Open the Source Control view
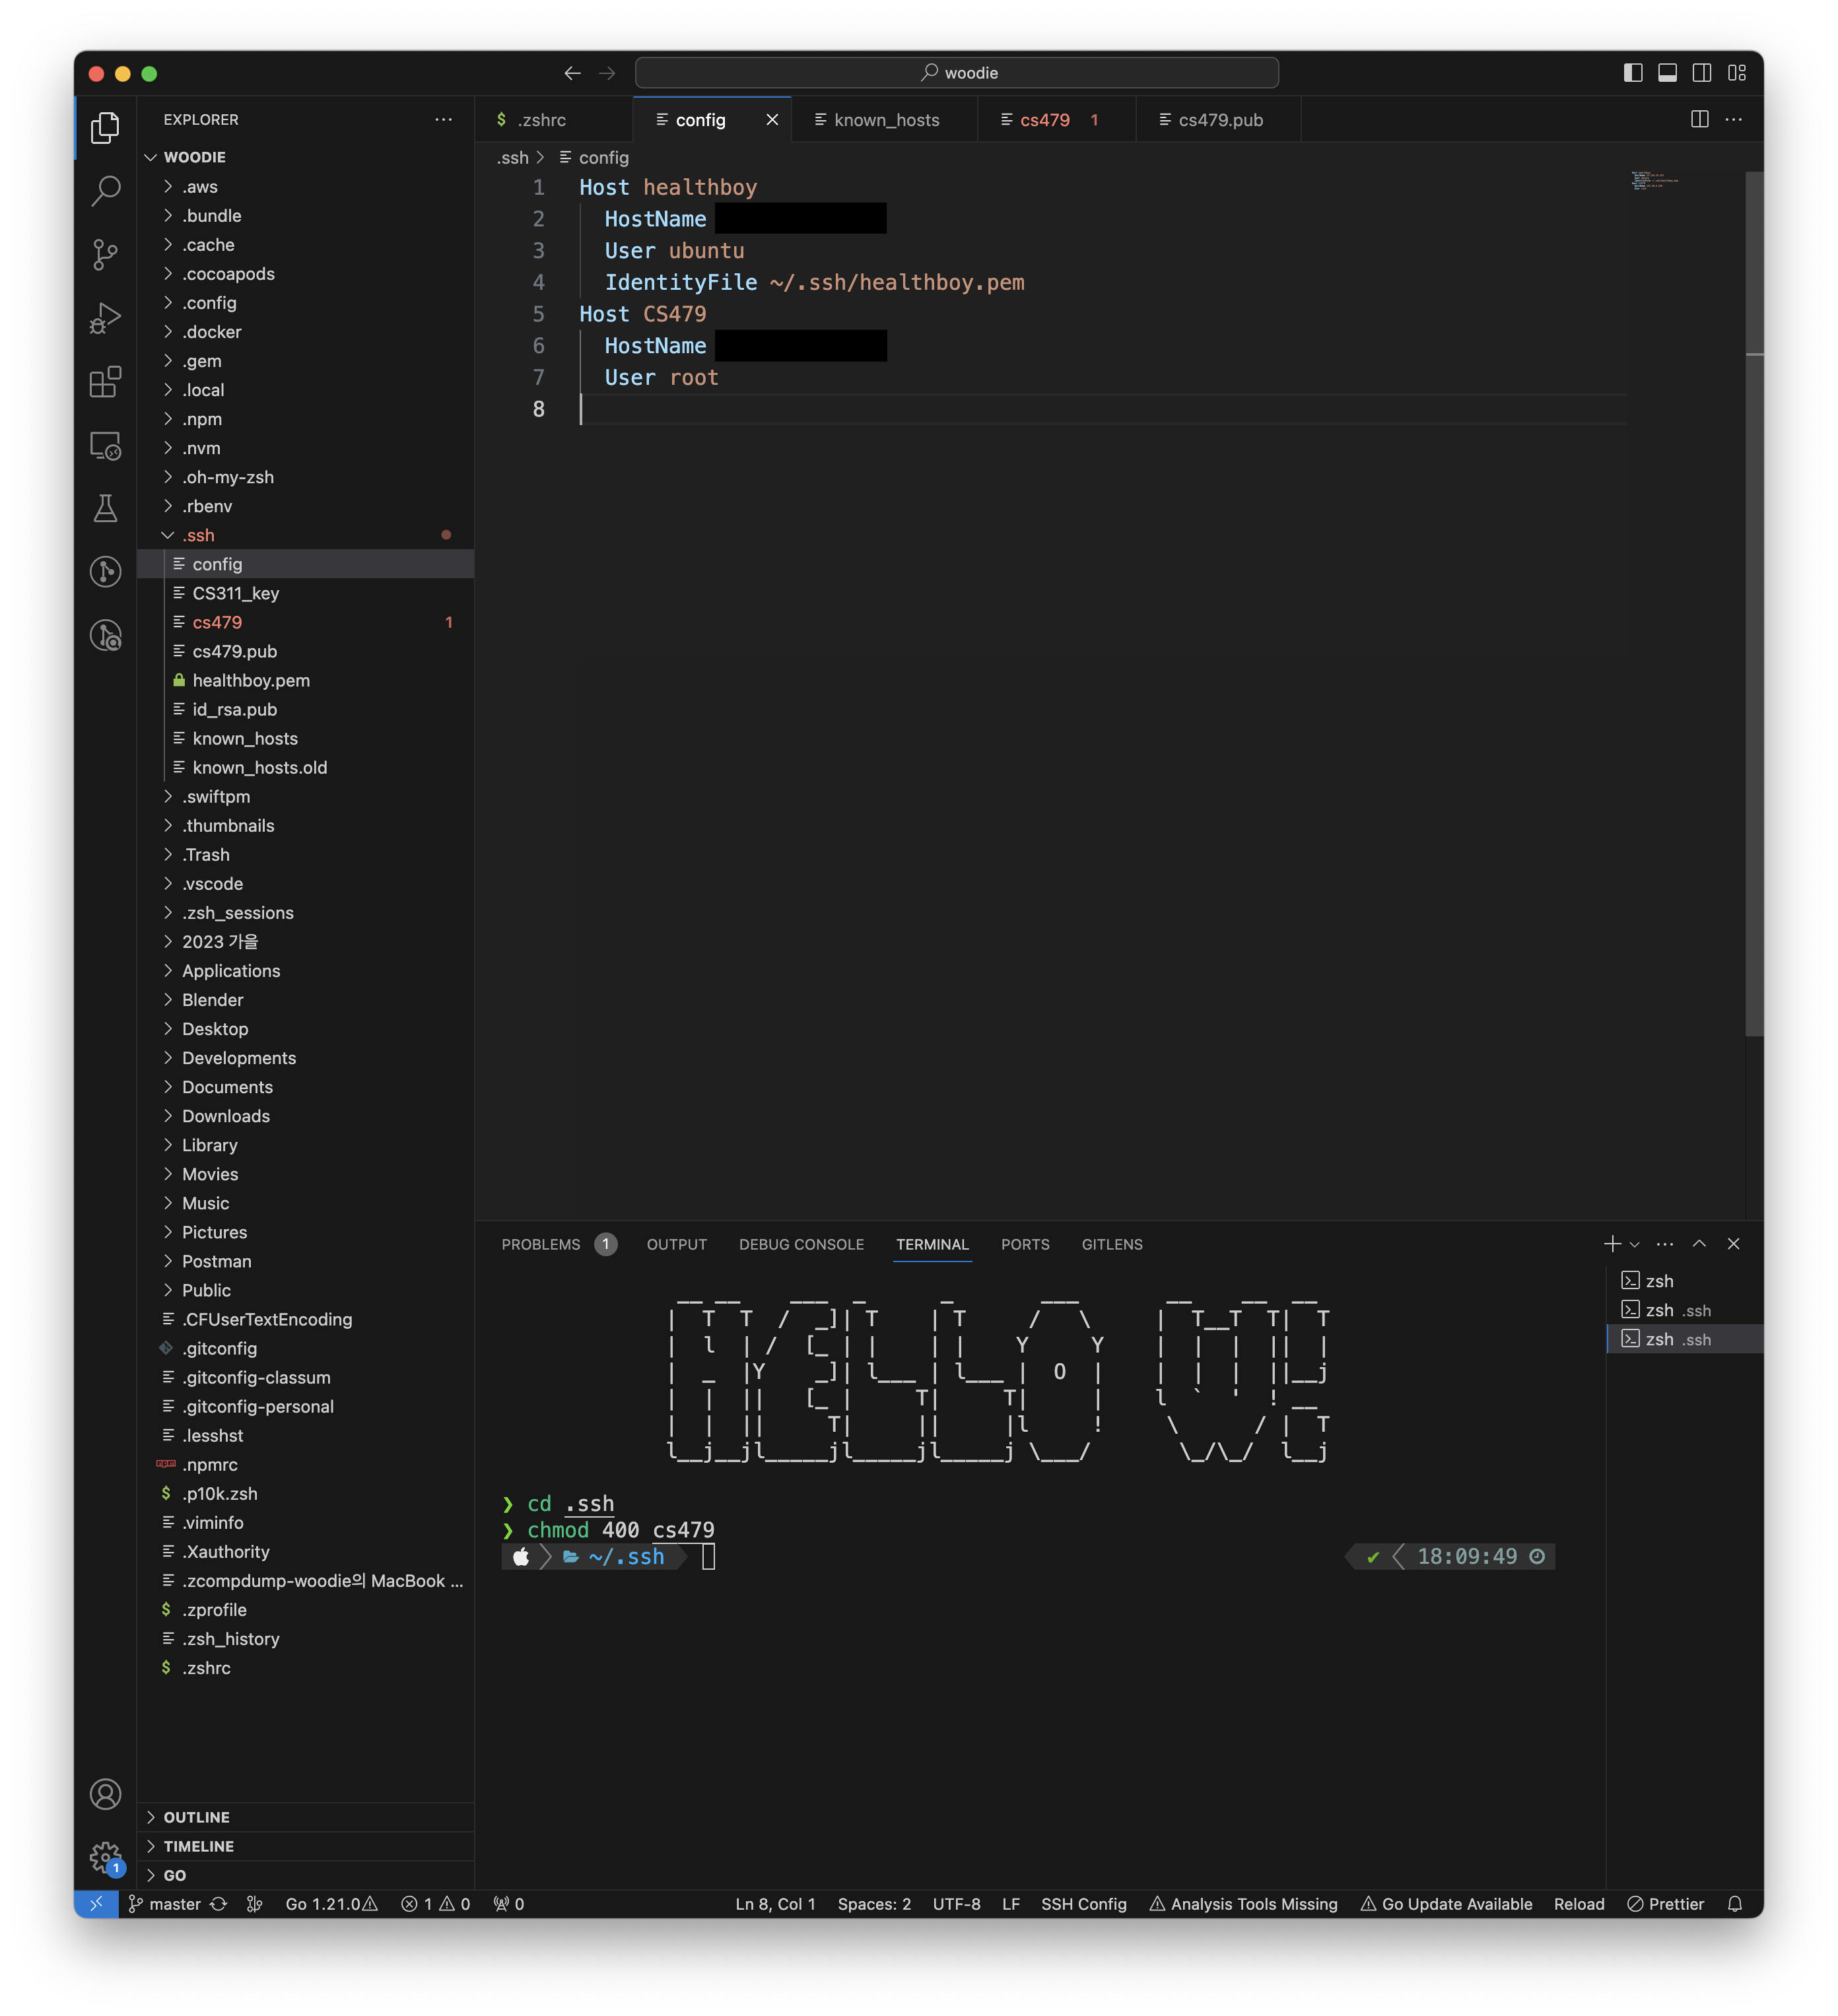 105,254
